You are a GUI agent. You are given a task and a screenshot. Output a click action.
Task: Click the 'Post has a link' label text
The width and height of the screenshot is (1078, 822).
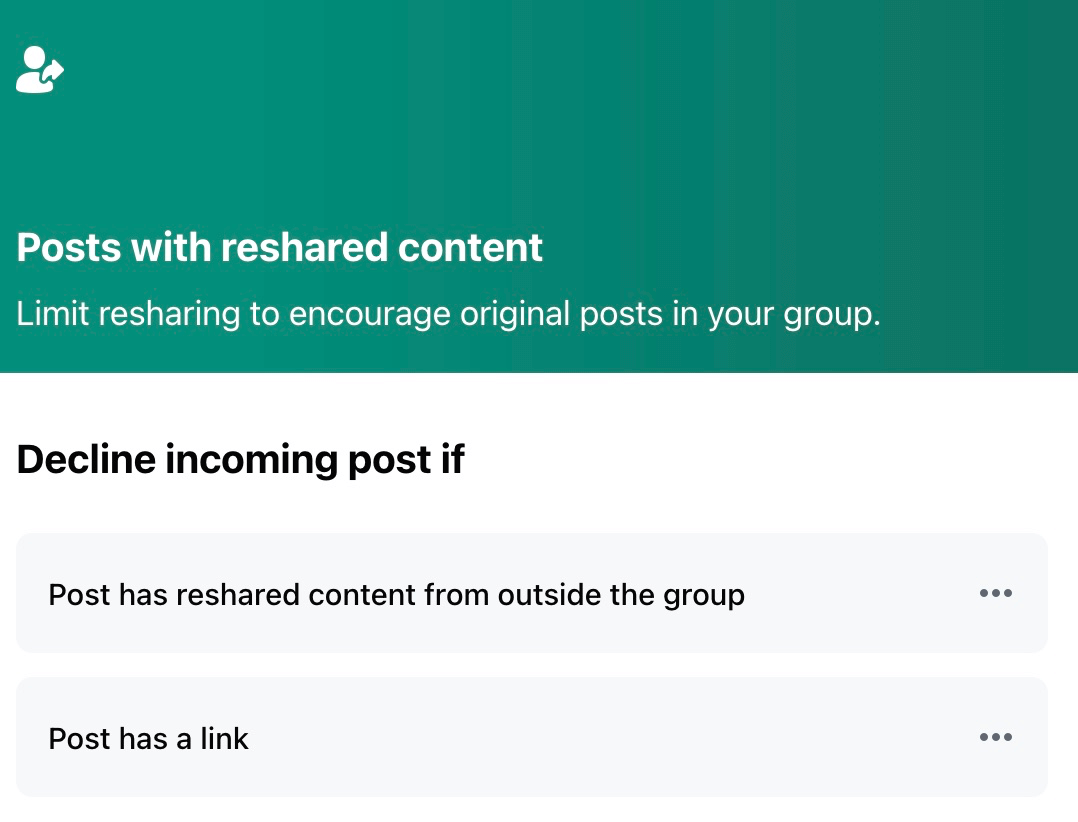[x=148, y=739]
